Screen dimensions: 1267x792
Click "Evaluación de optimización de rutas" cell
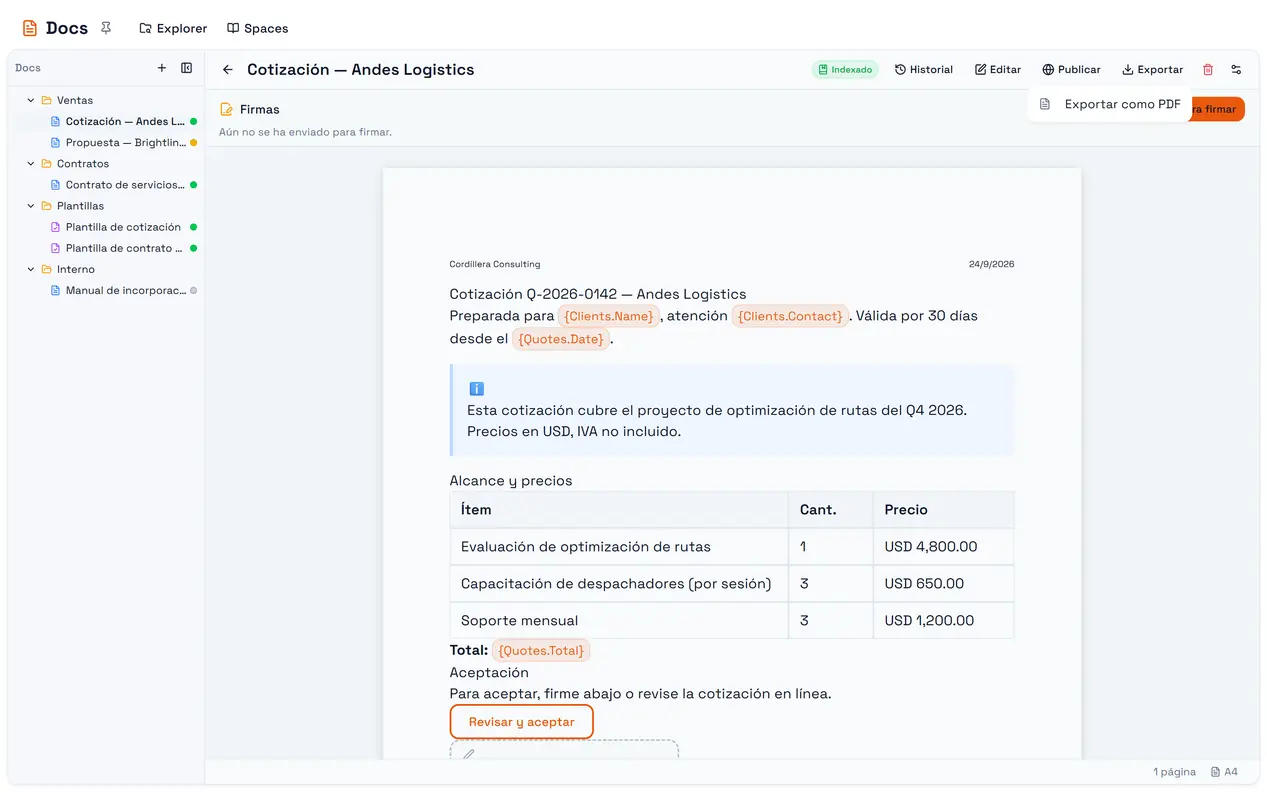pyautogui.click(x=619, y=547)
